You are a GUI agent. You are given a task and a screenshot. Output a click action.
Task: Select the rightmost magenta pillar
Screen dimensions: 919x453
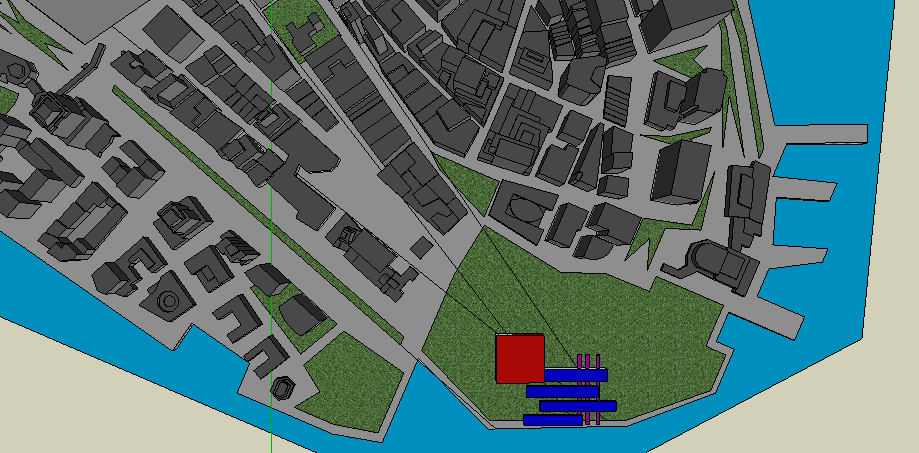tap(597, 360)
